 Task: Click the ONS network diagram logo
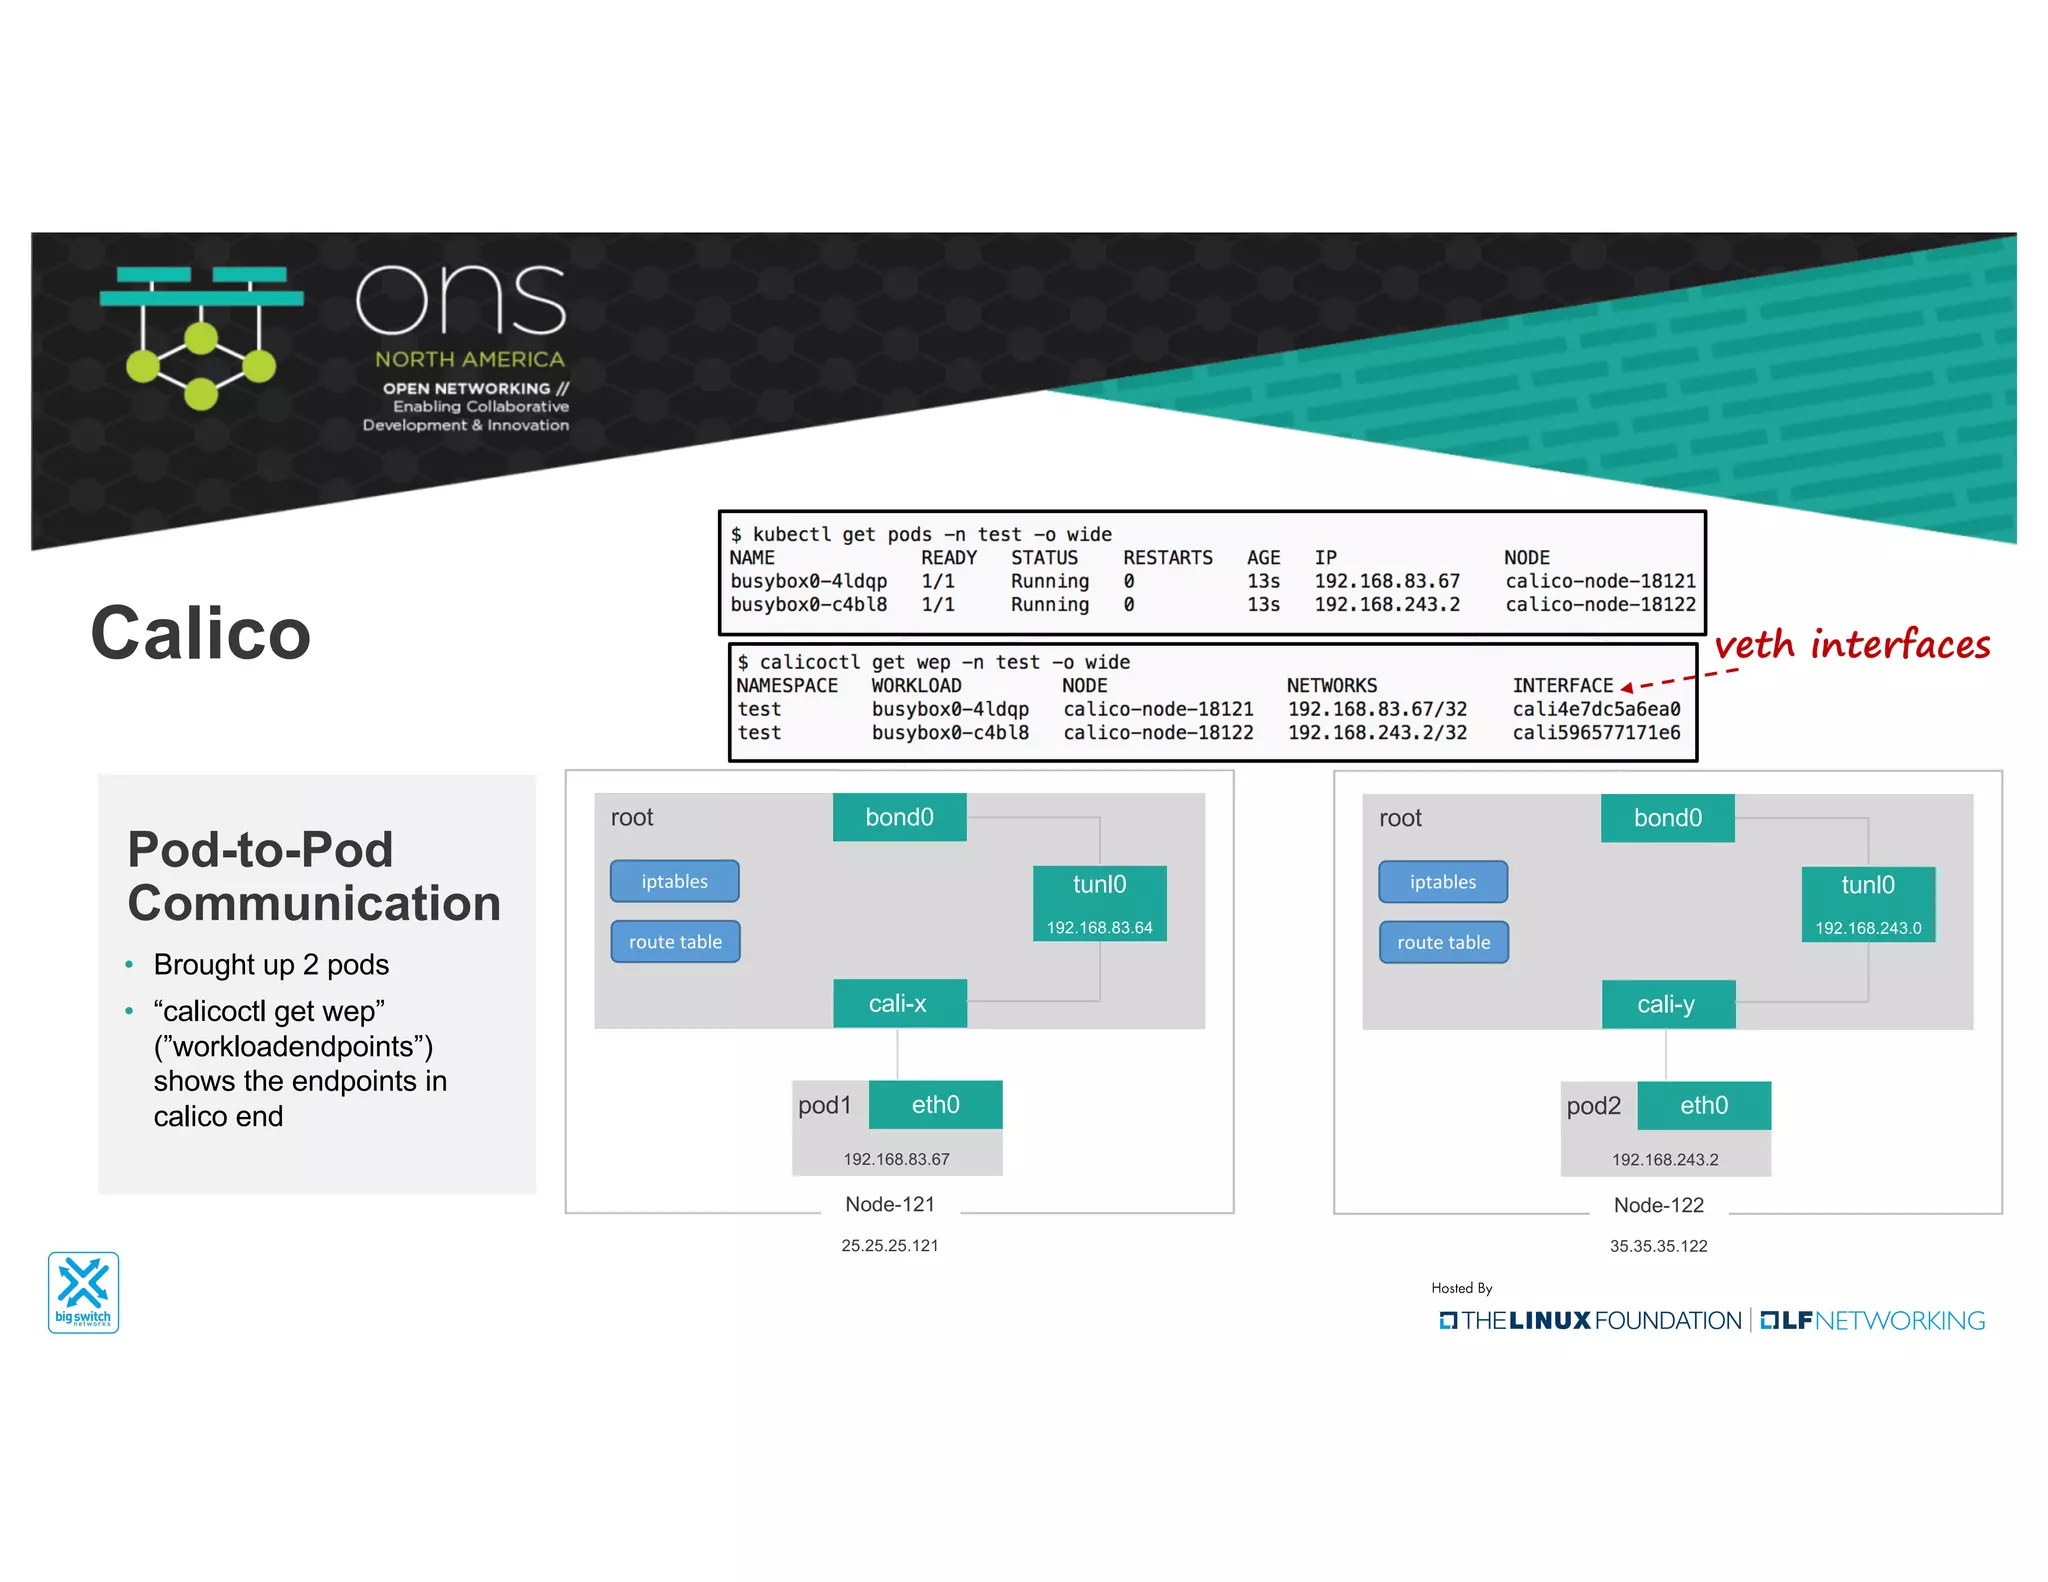coord(201,336)
